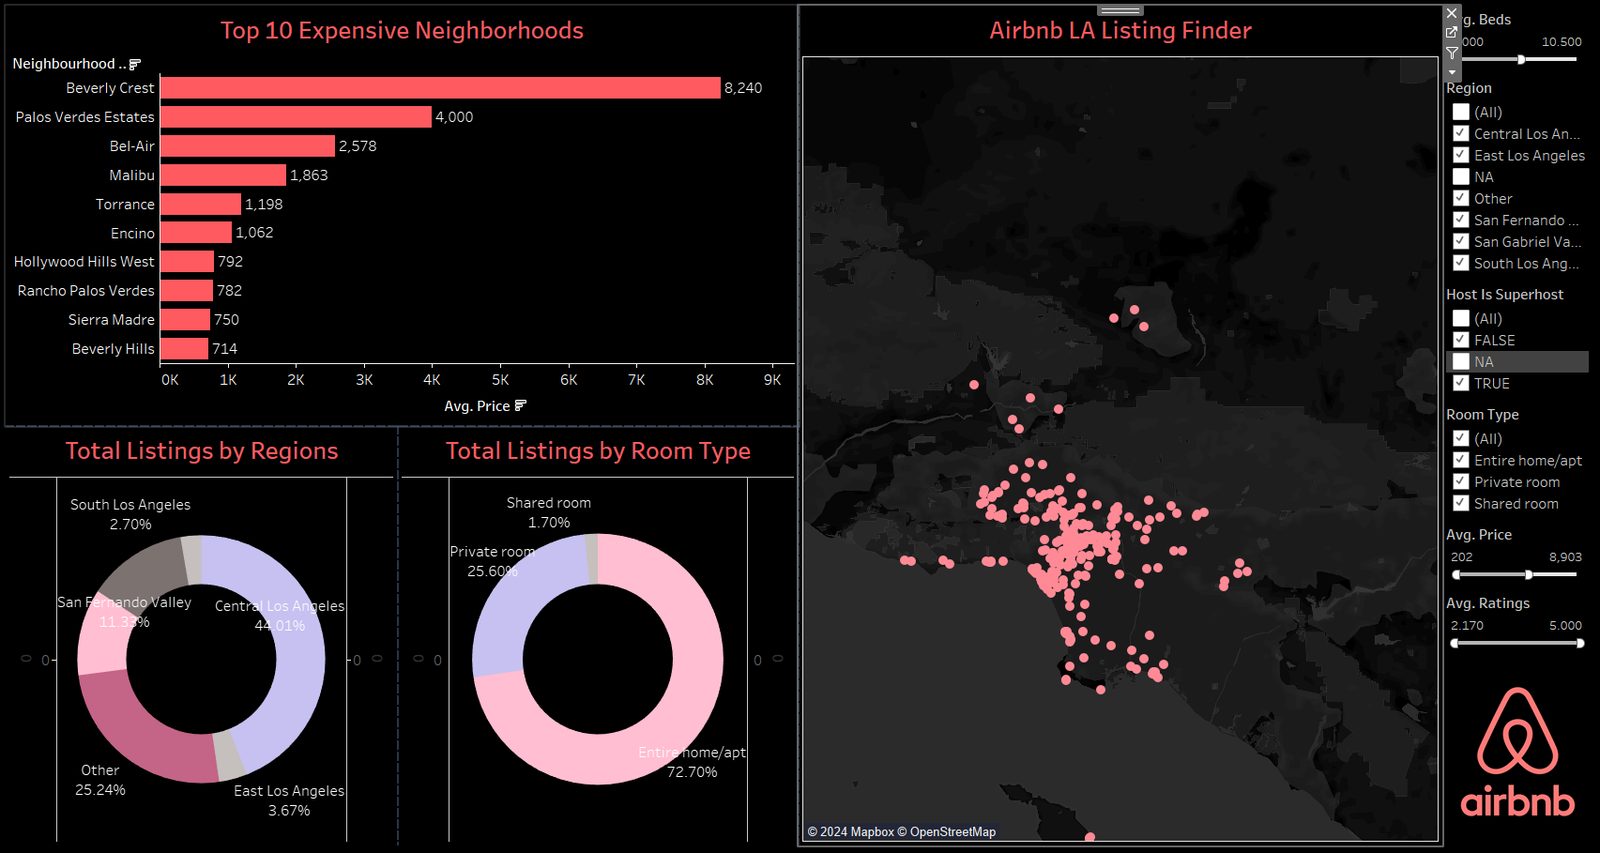The height and width of the screenshot is (853, 1600).
Task: Open the OpenStreetMap attribution link
Action: coord(946,832)
